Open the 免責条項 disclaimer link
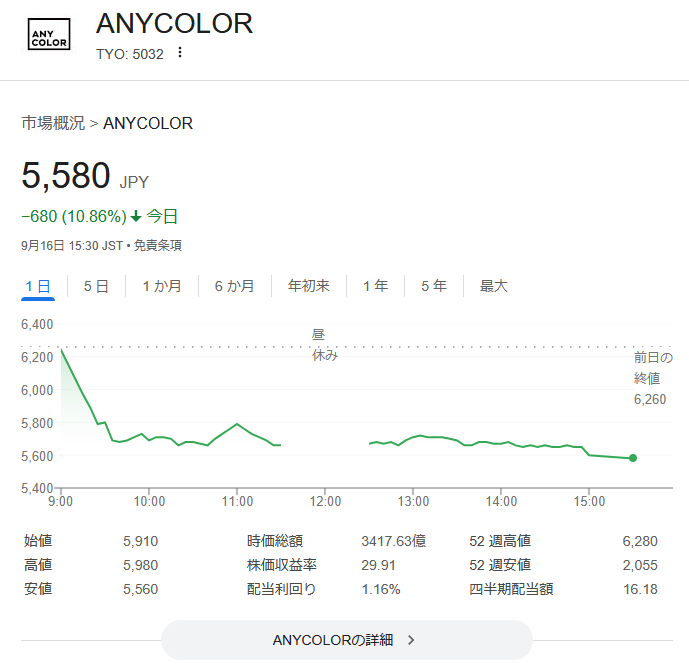The height and width of the screenshot is (669, 689). [158, 245]
